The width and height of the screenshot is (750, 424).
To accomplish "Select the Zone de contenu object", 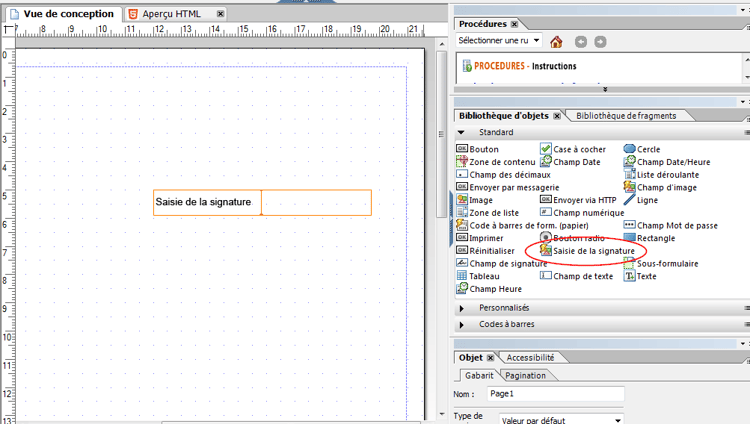I will tap(496, 162).
